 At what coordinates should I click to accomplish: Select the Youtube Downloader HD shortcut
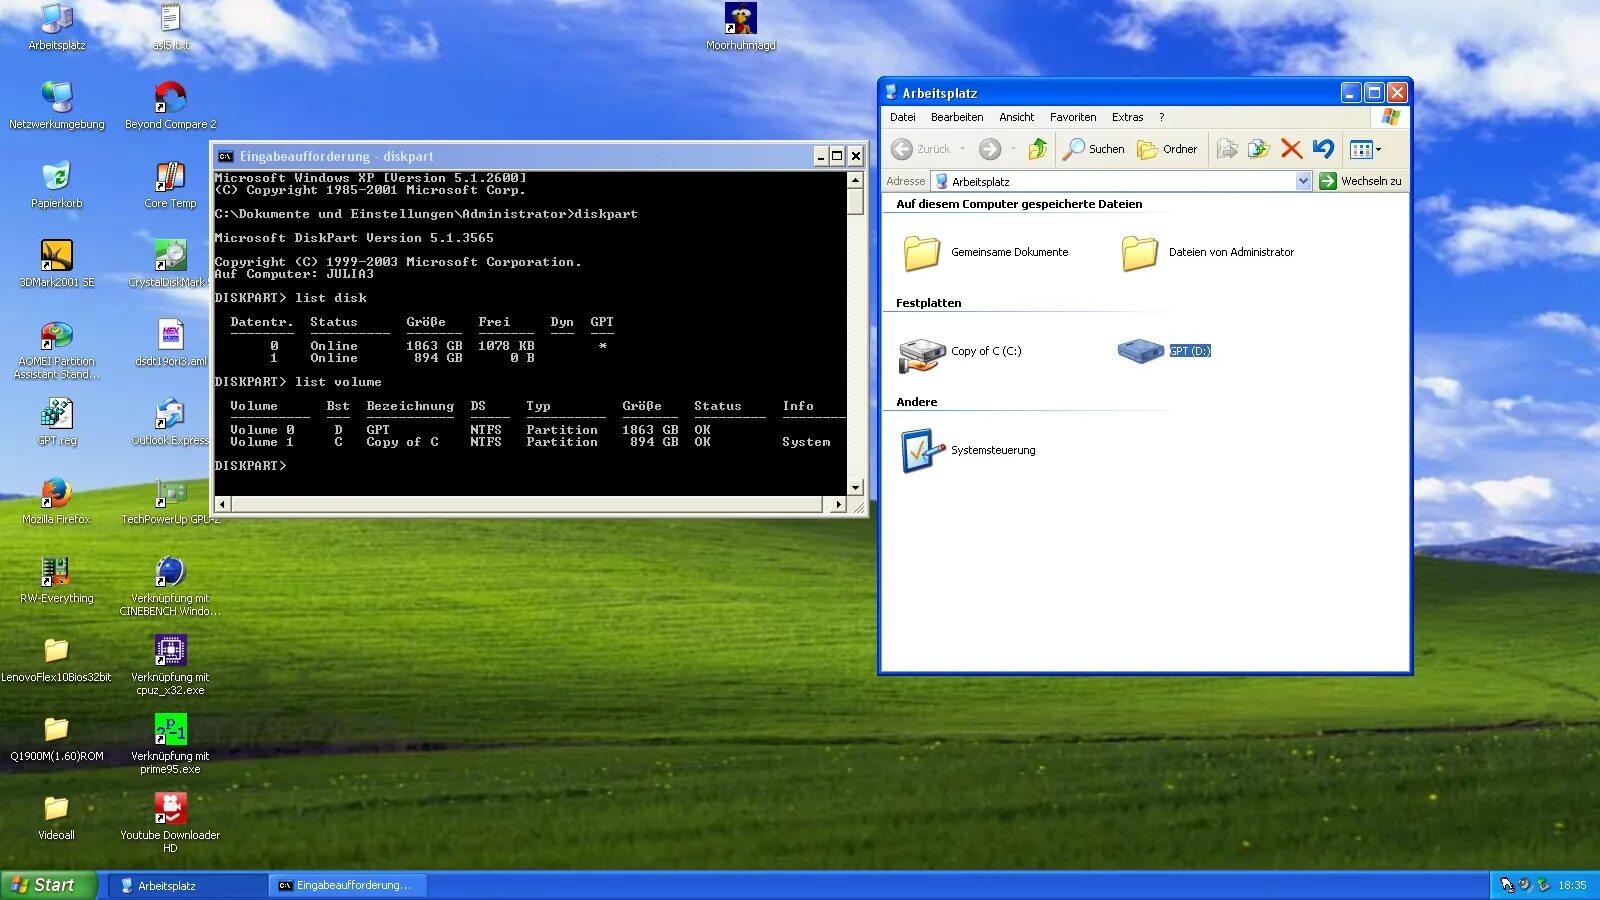pos(170,823)
